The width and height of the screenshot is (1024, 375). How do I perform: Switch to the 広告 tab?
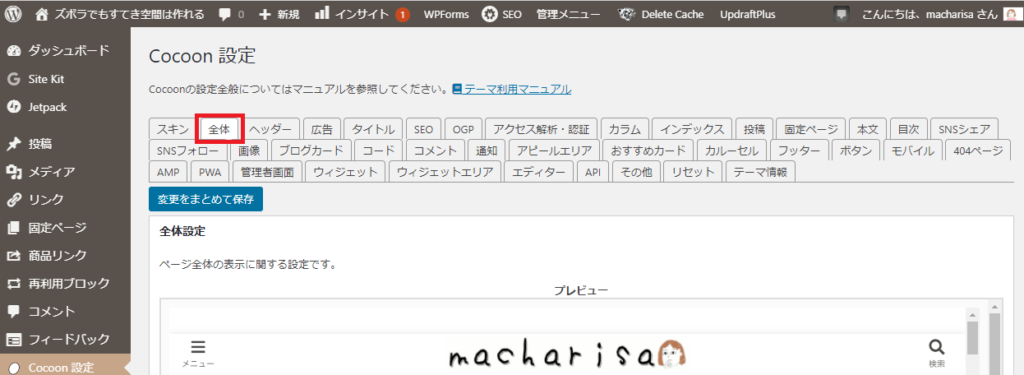(321, 129)
